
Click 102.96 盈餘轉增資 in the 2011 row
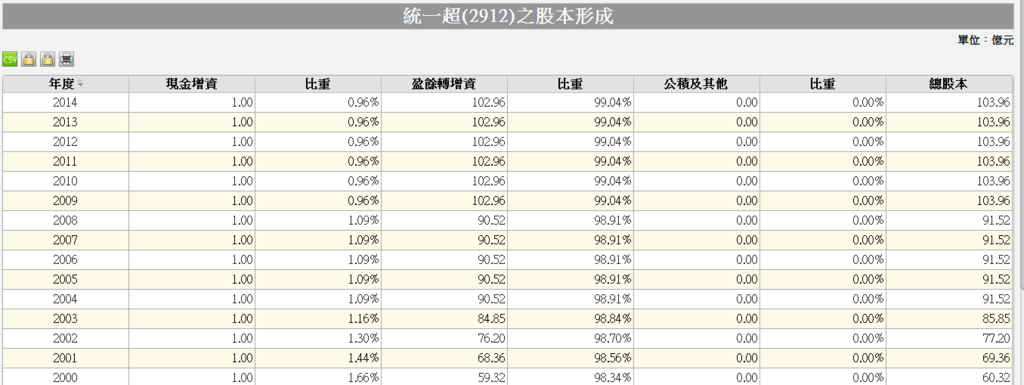[444, 161]
